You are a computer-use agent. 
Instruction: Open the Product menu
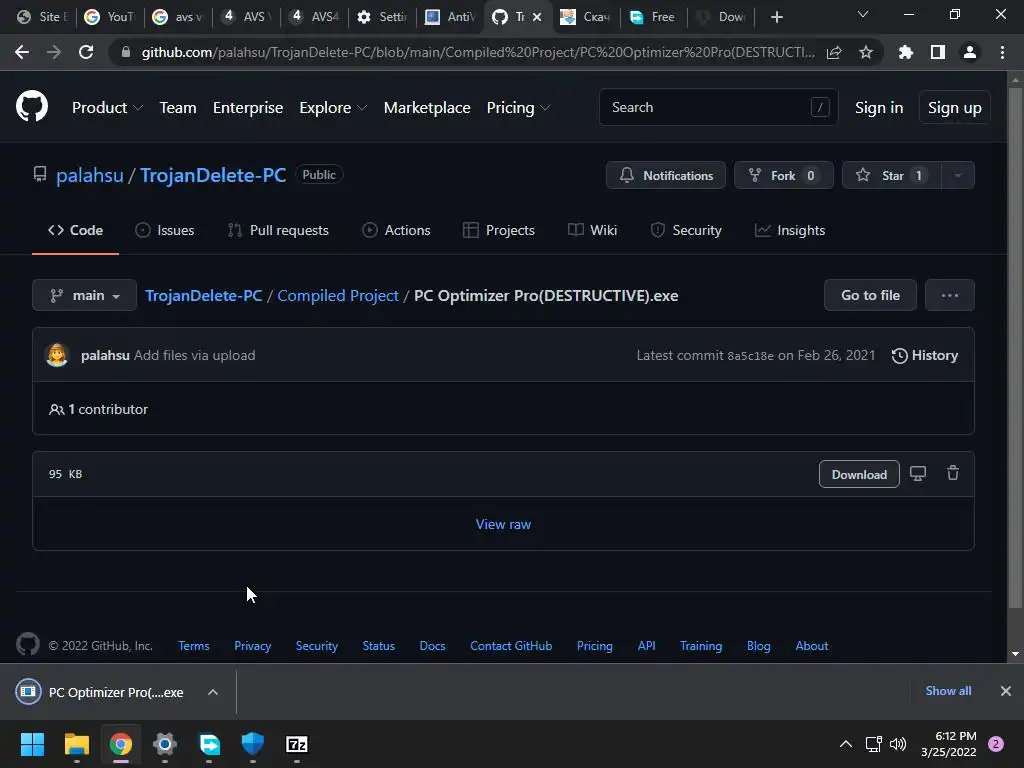(107, 108)
